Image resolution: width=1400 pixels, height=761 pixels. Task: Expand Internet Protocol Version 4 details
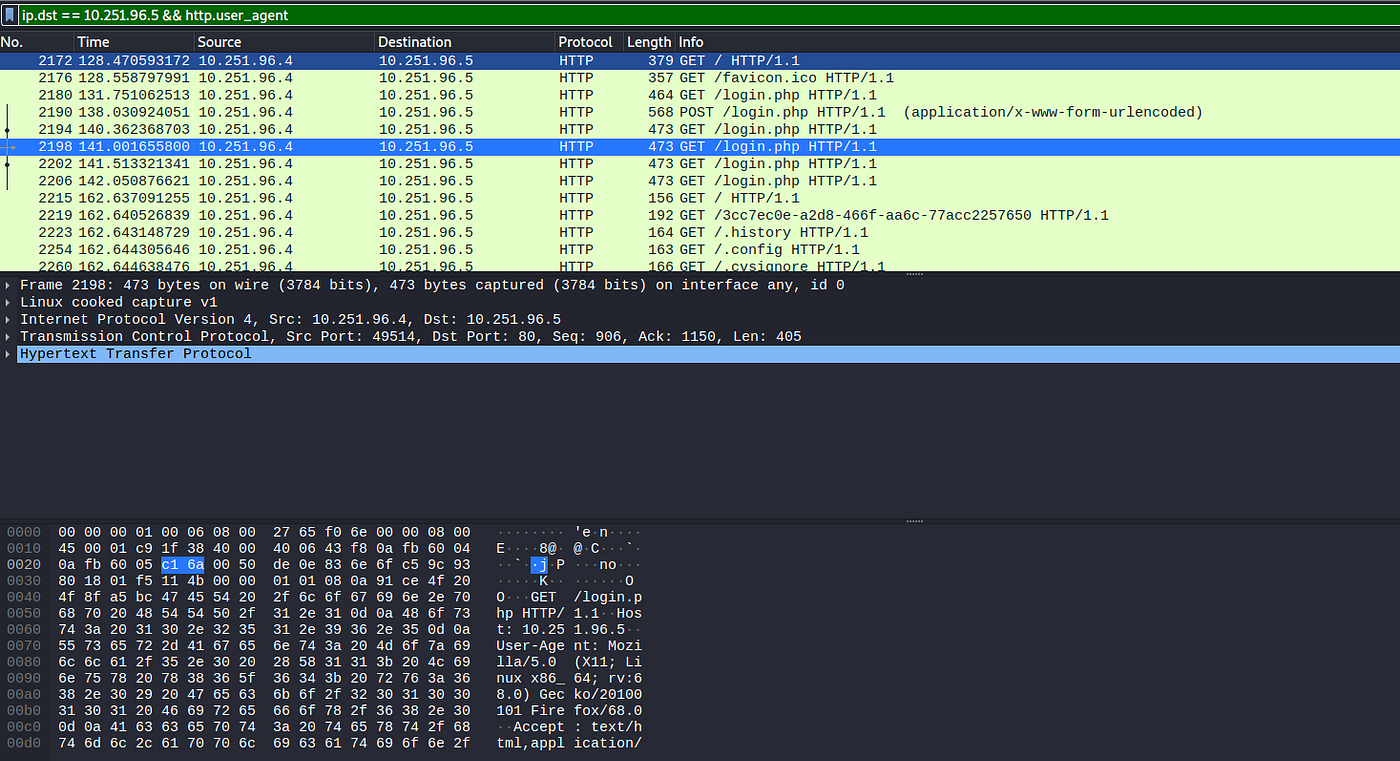[8, 319]
